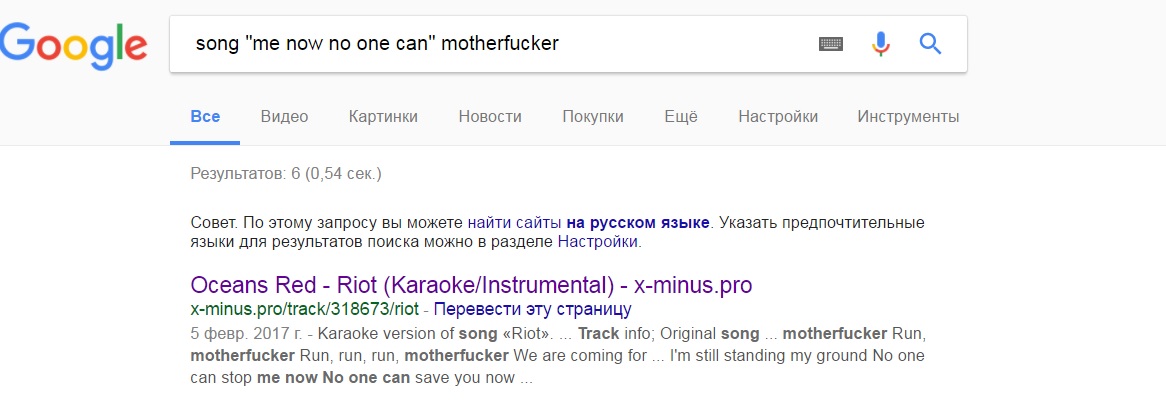Expand the Инструменты search tools
This screenshot has height=412, width=1166.
[x=908, y=117]
